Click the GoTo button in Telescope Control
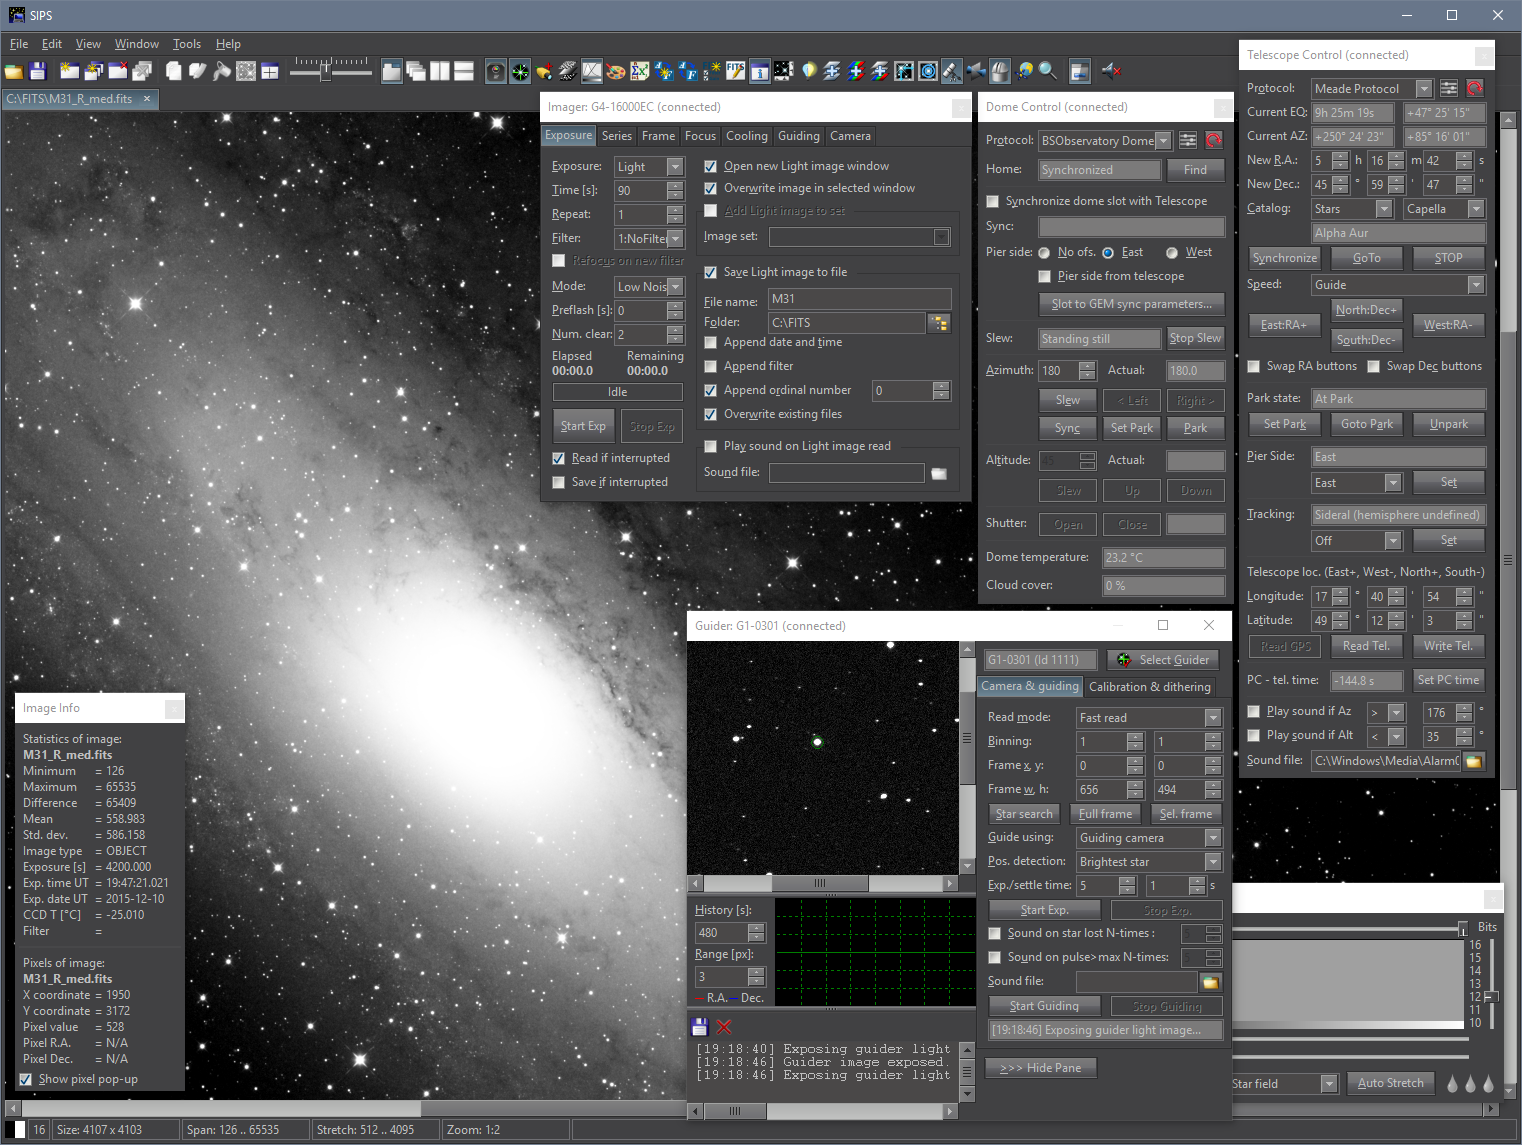This screenshot has width=1522, height=1145. 1366,258
